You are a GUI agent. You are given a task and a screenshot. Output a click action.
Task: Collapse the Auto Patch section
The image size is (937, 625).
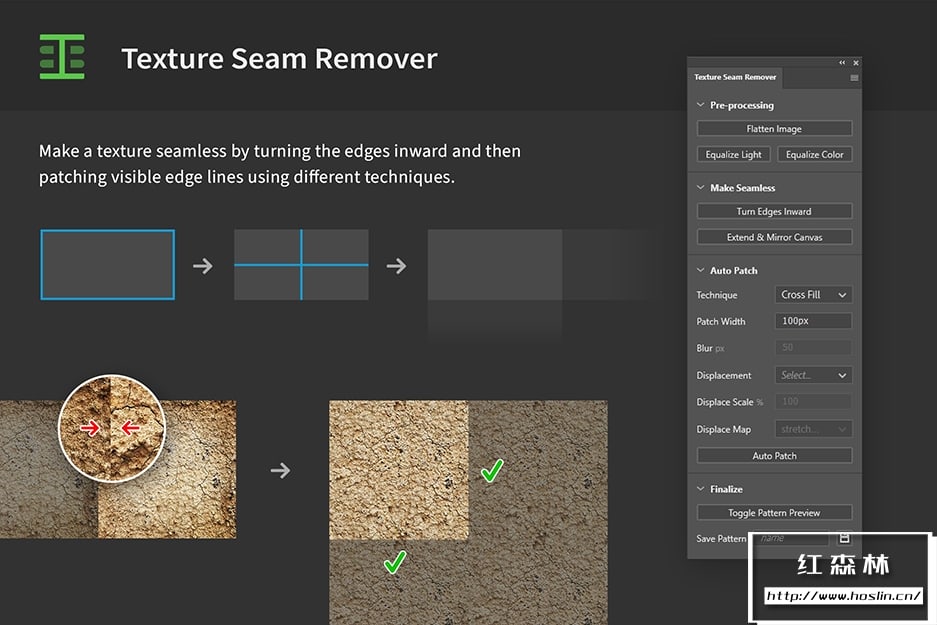click(700, 271)
